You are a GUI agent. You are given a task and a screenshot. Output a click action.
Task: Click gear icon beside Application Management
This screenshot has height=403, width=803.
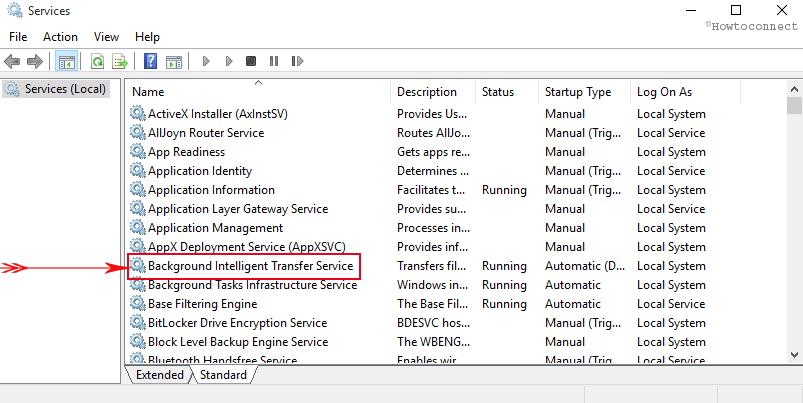point(137,227)
